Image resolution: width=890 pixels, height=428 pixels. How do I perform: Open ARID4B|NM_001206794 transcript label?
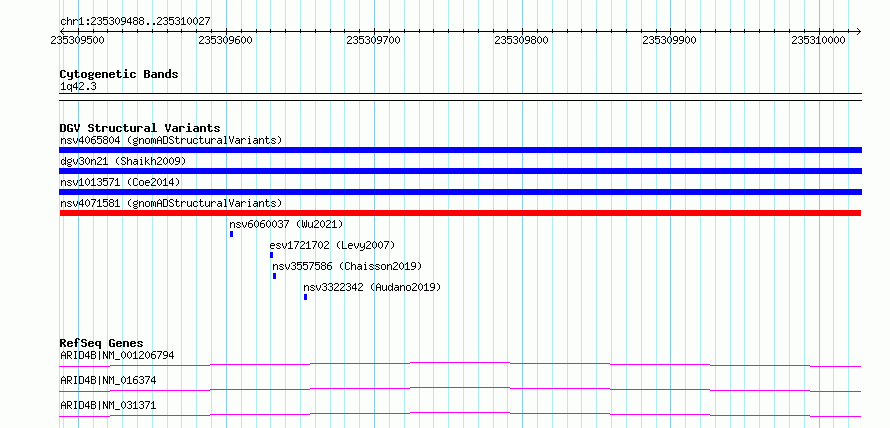pyautogui.click(x=117, y=355)
